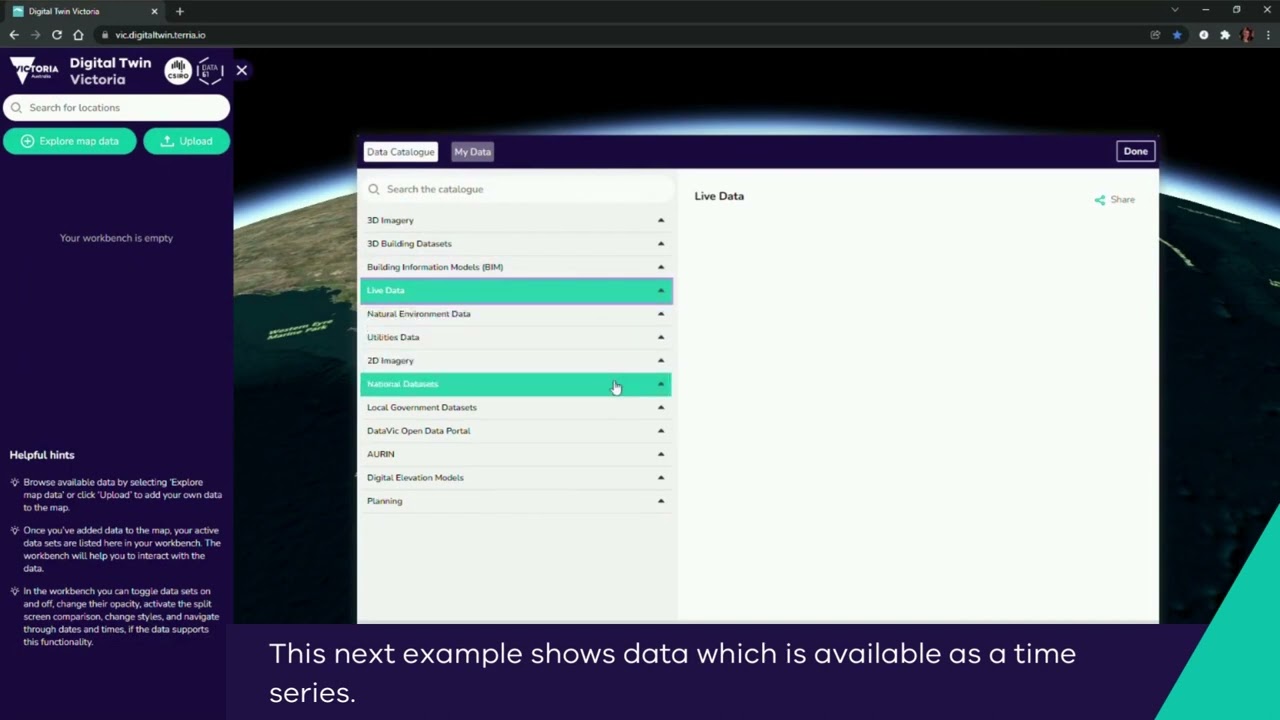The width and height of the screenshot is (1280, 720).
Task: Click the browser home icon
Action: click(78, 35)
